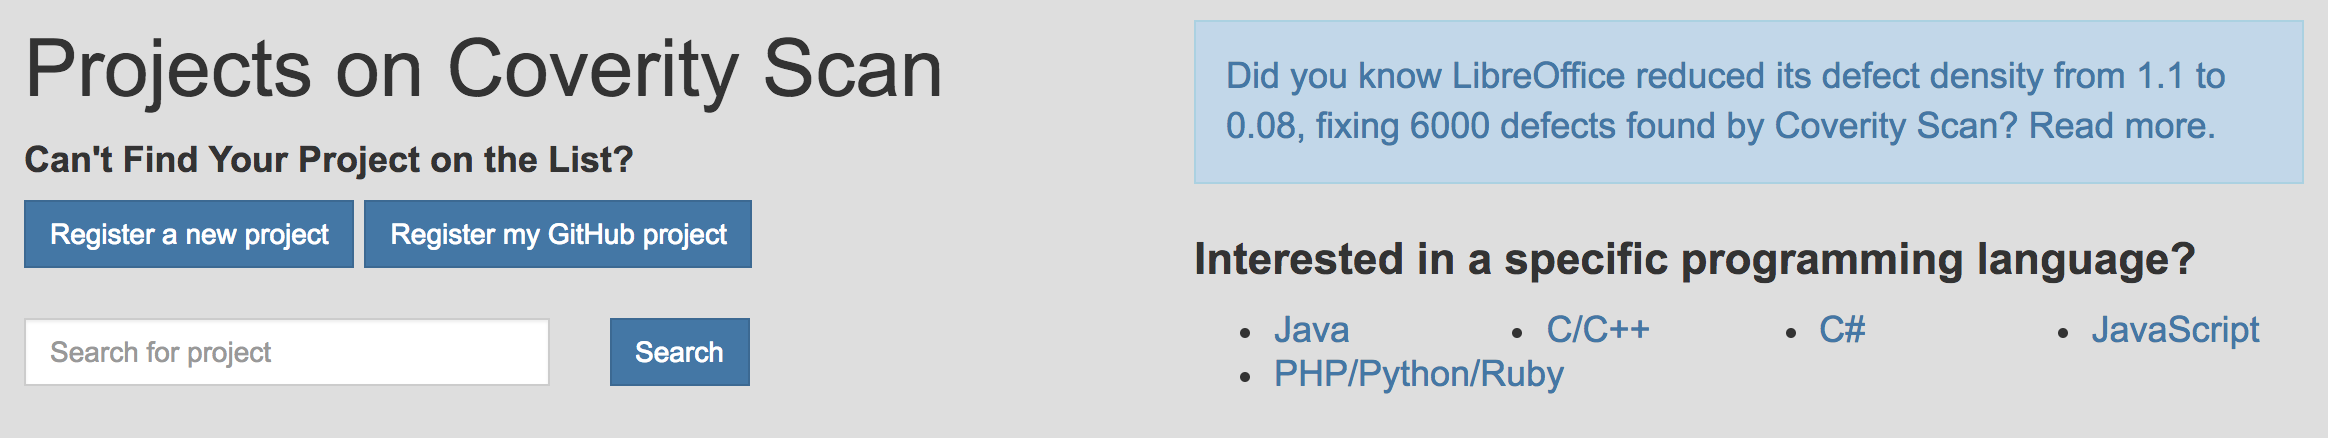The image size is (2328, 438).
Task: Click the bullet beside the C# link
Action: point(1790,333)
